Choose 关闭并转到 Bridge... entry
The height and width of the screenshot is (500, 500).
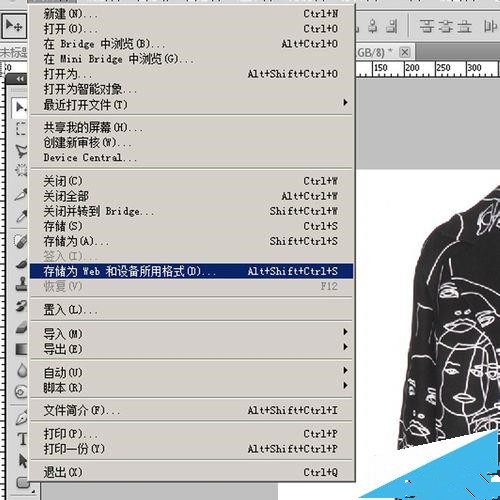click(x=191, y=211)
